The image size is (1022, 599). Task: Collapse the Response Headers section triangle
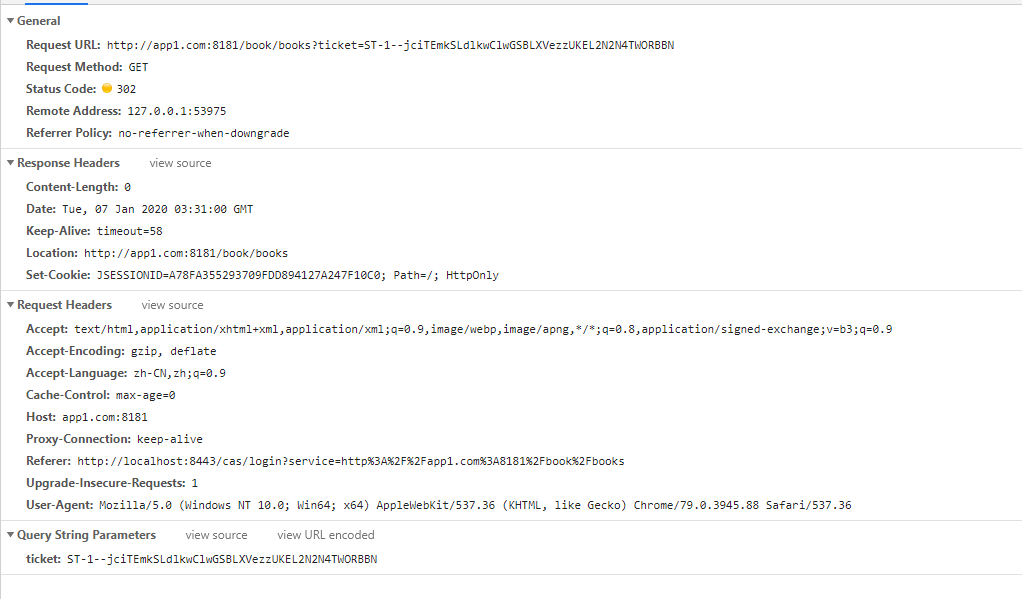pos(10,163)
